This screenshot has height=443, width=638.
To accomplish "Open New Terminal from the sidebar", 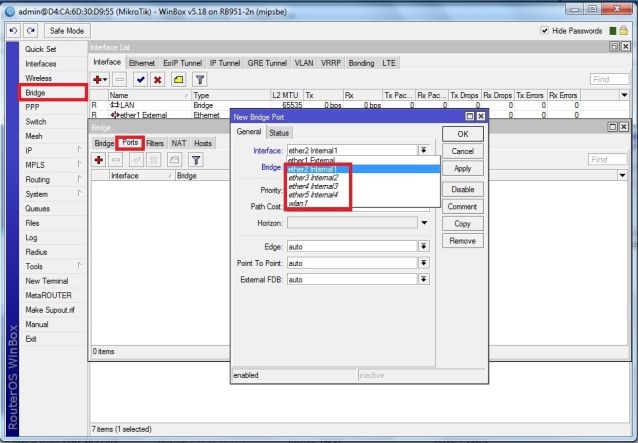I will coord(52,281).
